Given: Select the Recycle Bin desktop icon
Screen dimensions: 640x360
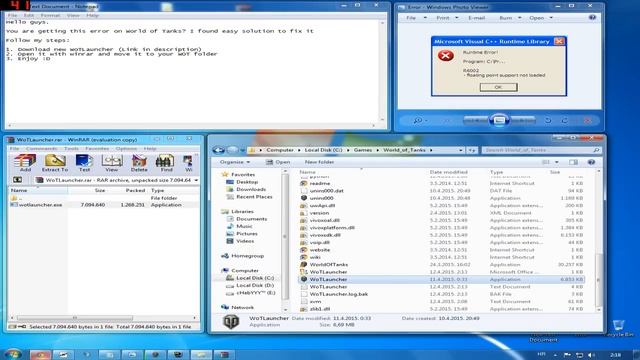Looking at the screenshot, I should click(619, 328).
